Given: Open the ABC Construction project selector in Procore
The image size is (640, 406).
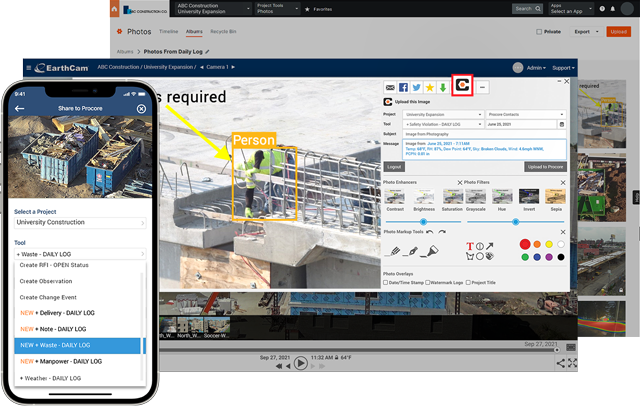Looking at the screenshot, I should (x=213, y=9).
